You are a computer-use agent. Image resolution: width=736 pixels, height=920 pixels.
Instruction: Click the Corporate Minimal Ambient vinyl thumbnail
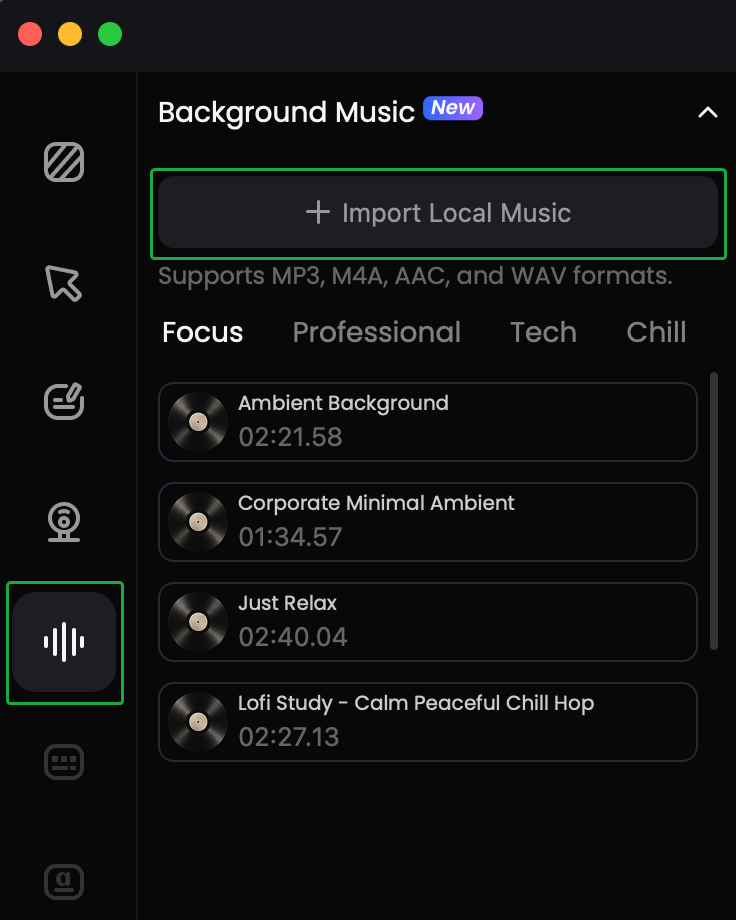(x=198, y=522)
